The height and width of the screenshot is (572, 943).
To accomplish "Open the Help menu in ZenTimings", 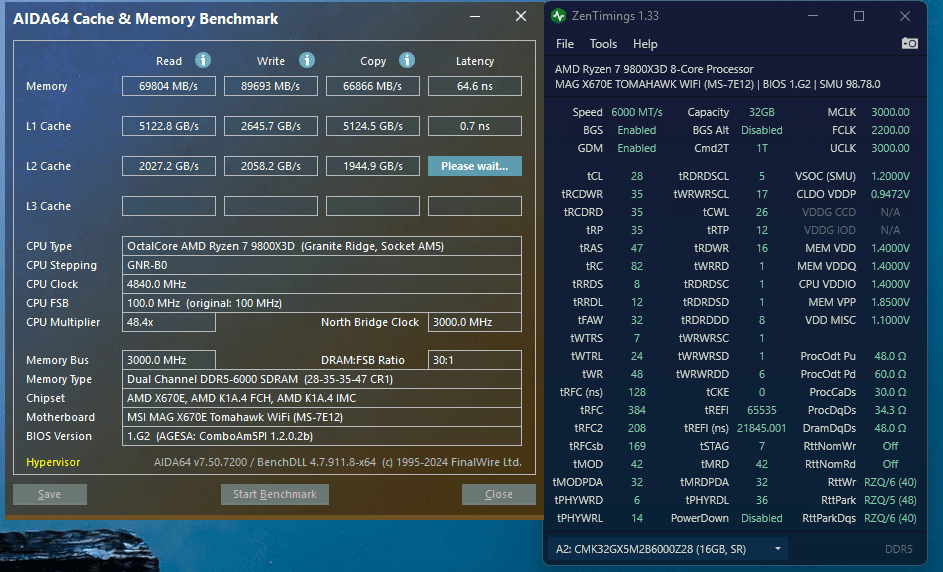I will 645,44.
